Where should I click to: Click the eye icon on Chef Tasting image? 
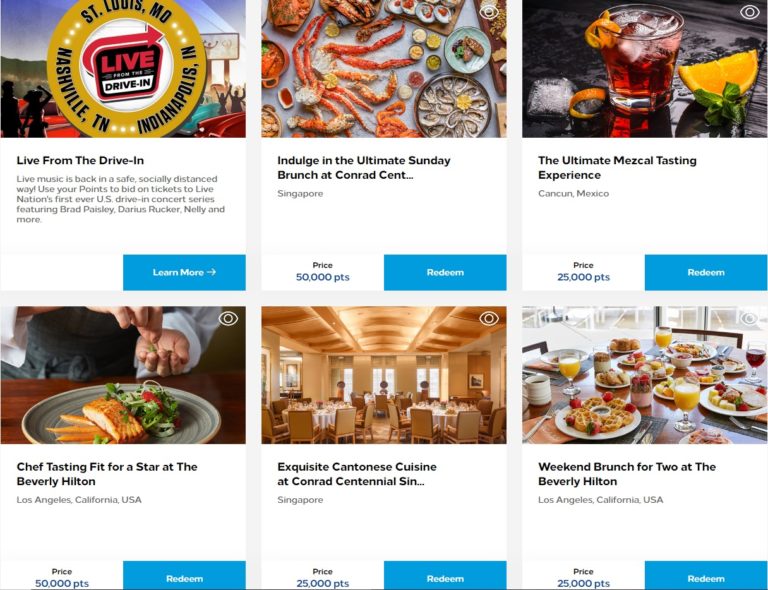[x=228, y=319]
